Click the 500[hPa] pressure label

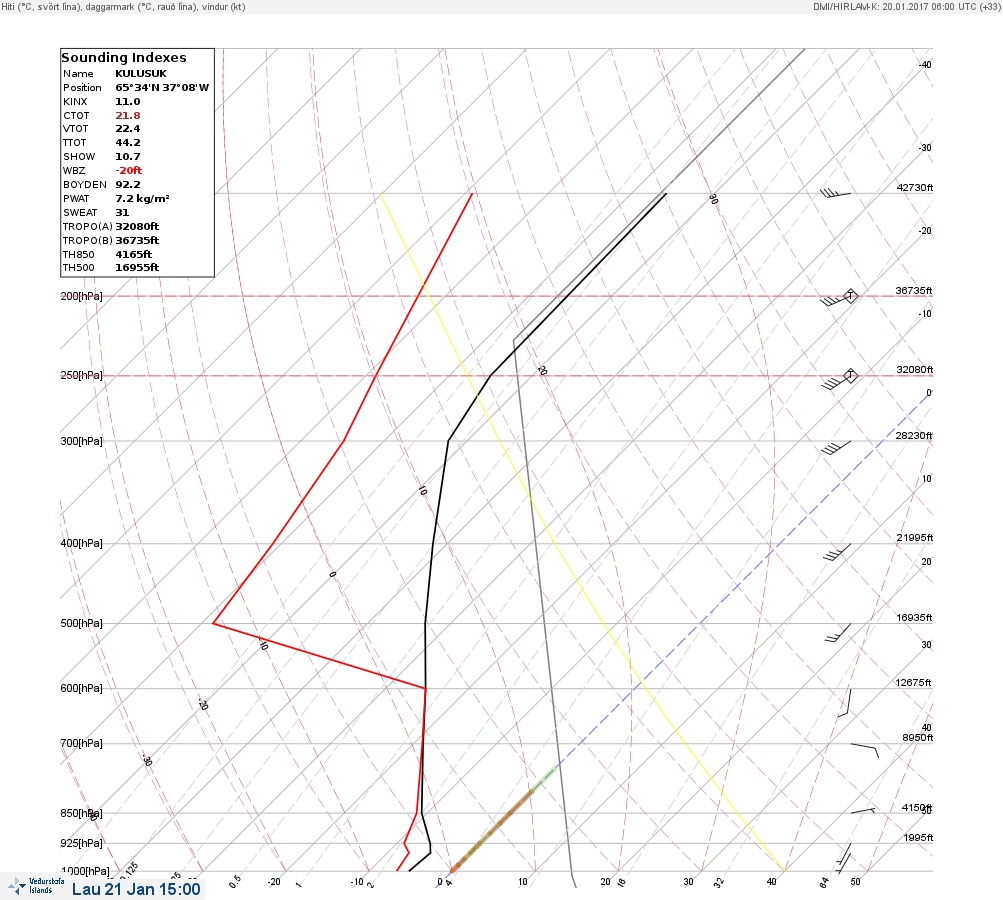click(81, 623)
